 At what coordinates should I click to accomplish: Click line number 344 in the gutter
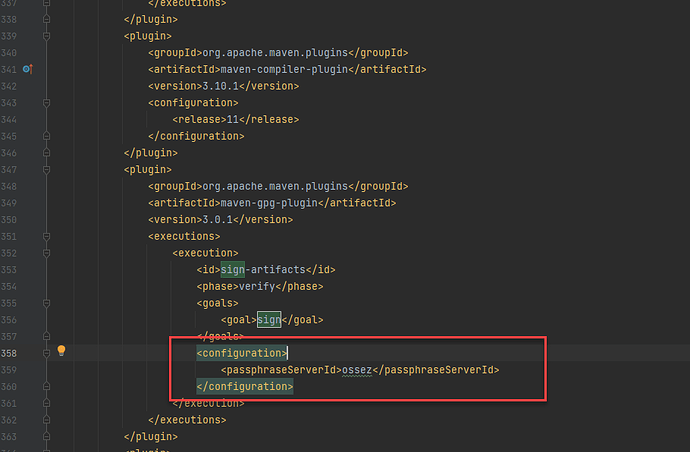pos(9,120)
